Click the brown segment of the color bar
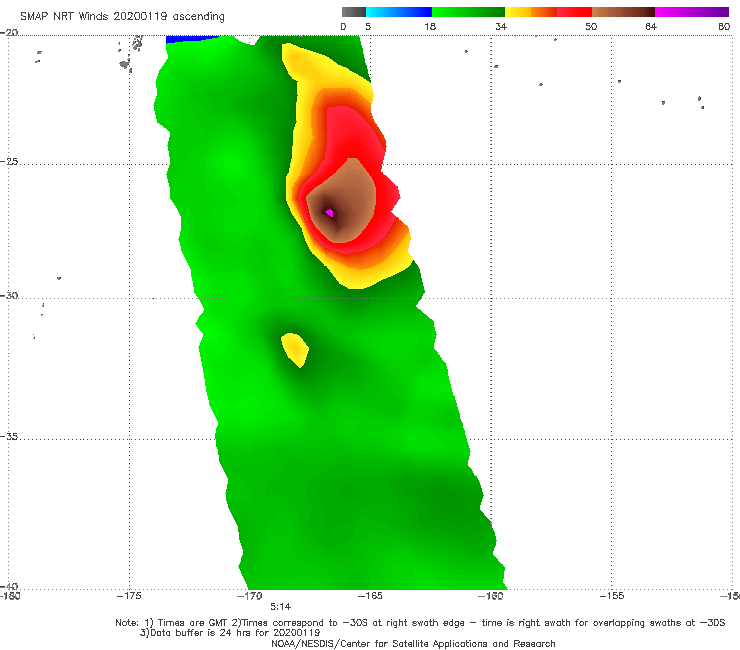Screen dimensions: 740x650 coord(623,12)
